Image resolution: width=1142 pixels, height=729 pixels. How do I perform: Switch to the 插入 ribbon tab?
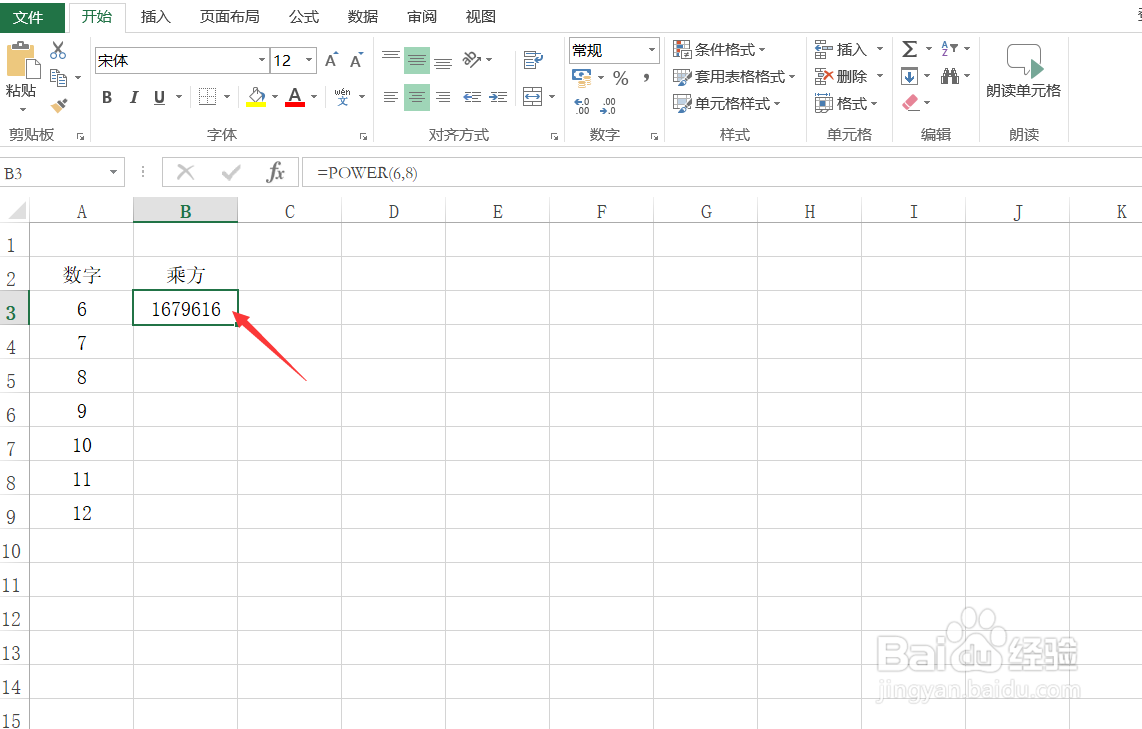click(x=155, y=17)
